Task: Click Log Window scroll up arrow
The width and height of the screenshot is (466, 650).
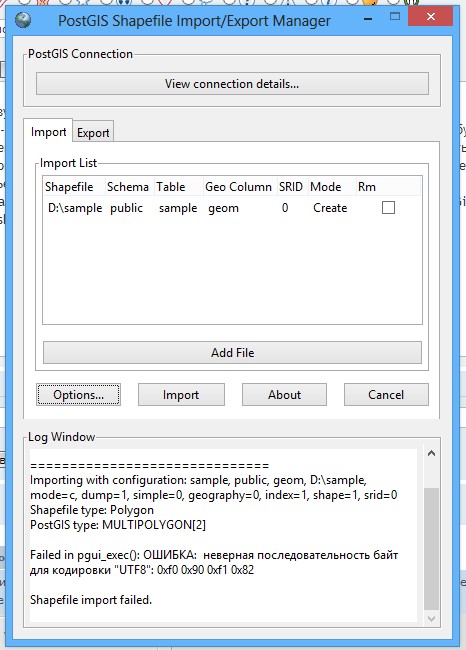Action: tap(431, 454)
